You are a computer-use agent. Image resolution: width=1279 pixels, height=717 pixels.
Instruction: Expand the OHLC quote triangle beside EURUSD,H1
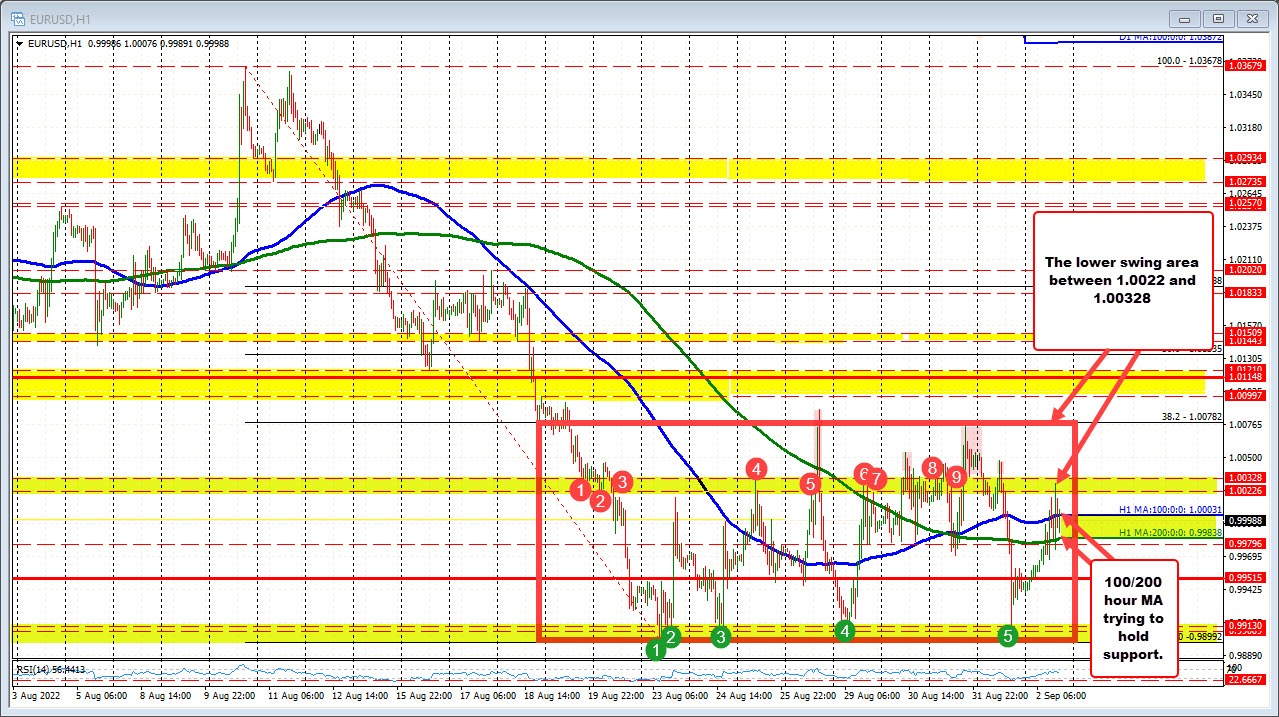[19, 43]
